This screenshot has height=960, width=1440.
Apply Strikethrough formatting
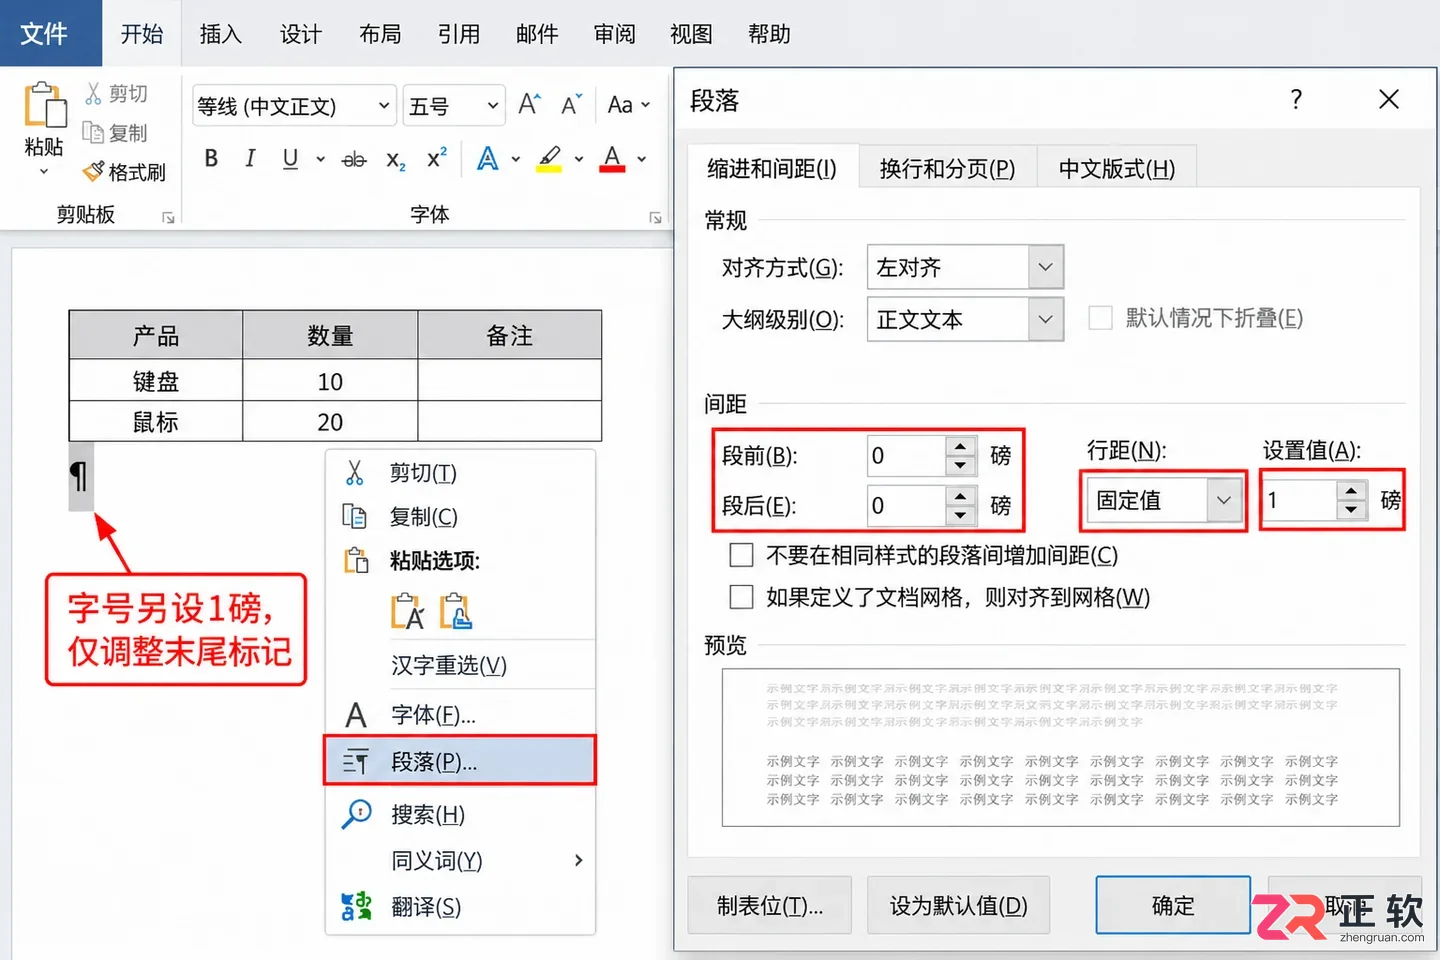click(354, 159)
